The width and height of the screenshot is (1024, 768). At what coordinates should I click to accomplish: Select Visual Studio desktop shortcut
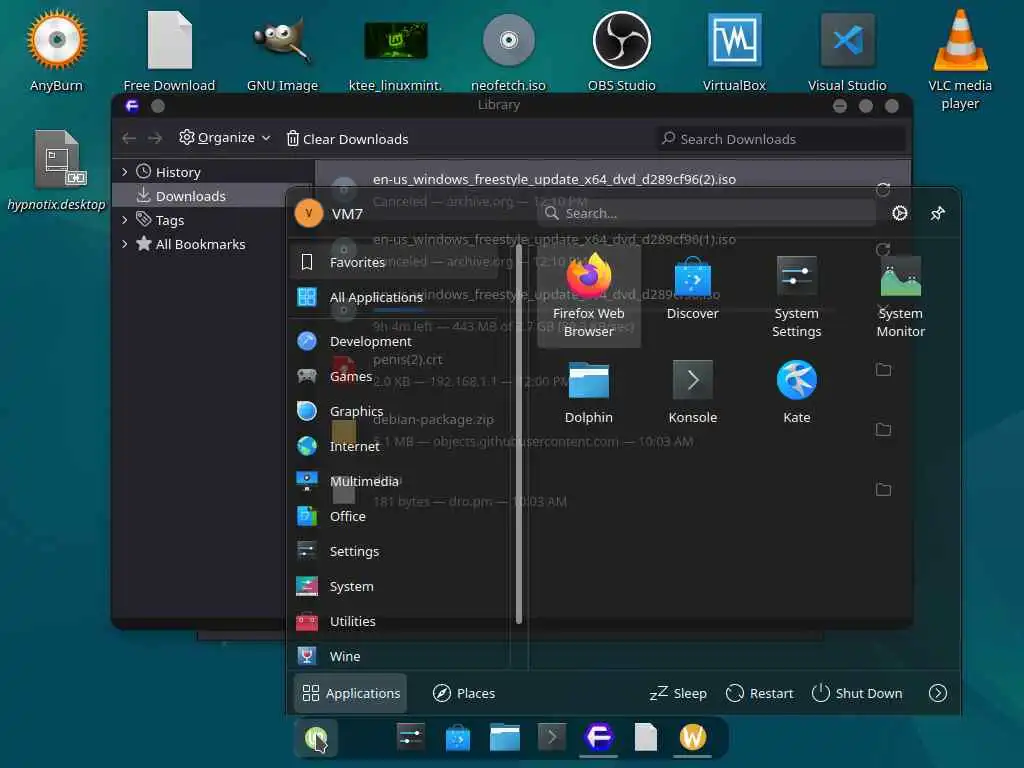847,50
